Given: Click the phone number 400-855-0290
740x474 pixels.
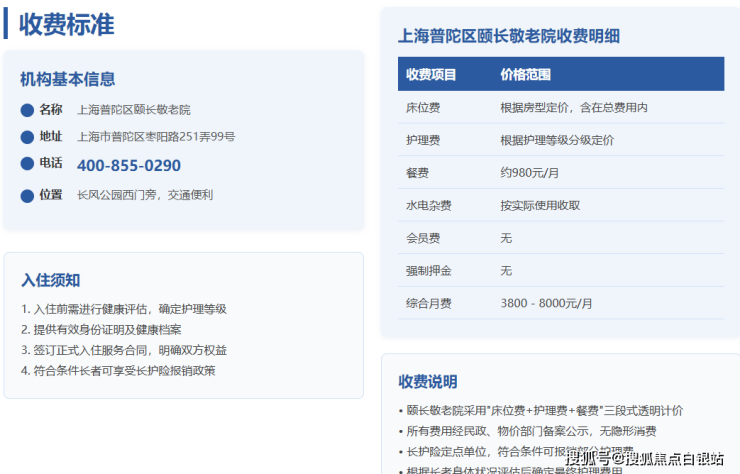Looking at the screenshot, I should click(129, 165).
